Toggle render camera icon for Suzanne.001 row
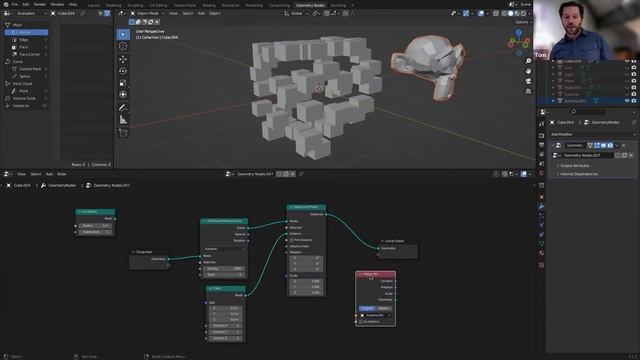Image resolution: width=640 pixels, height=360 pixels. pyautogui.click(x=634, y=101)
